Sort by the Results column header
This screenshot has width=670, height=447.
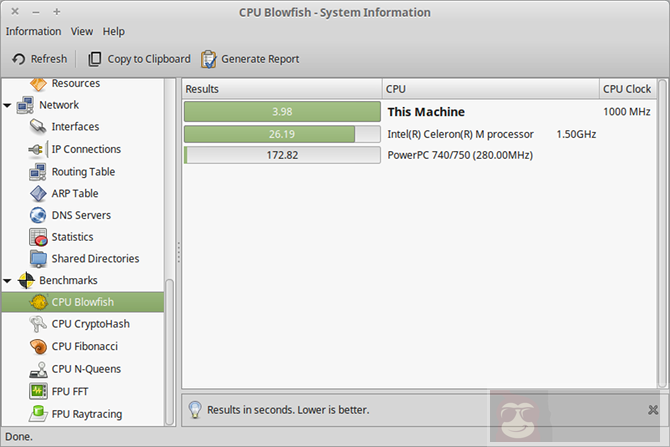[x=281, y=89]
